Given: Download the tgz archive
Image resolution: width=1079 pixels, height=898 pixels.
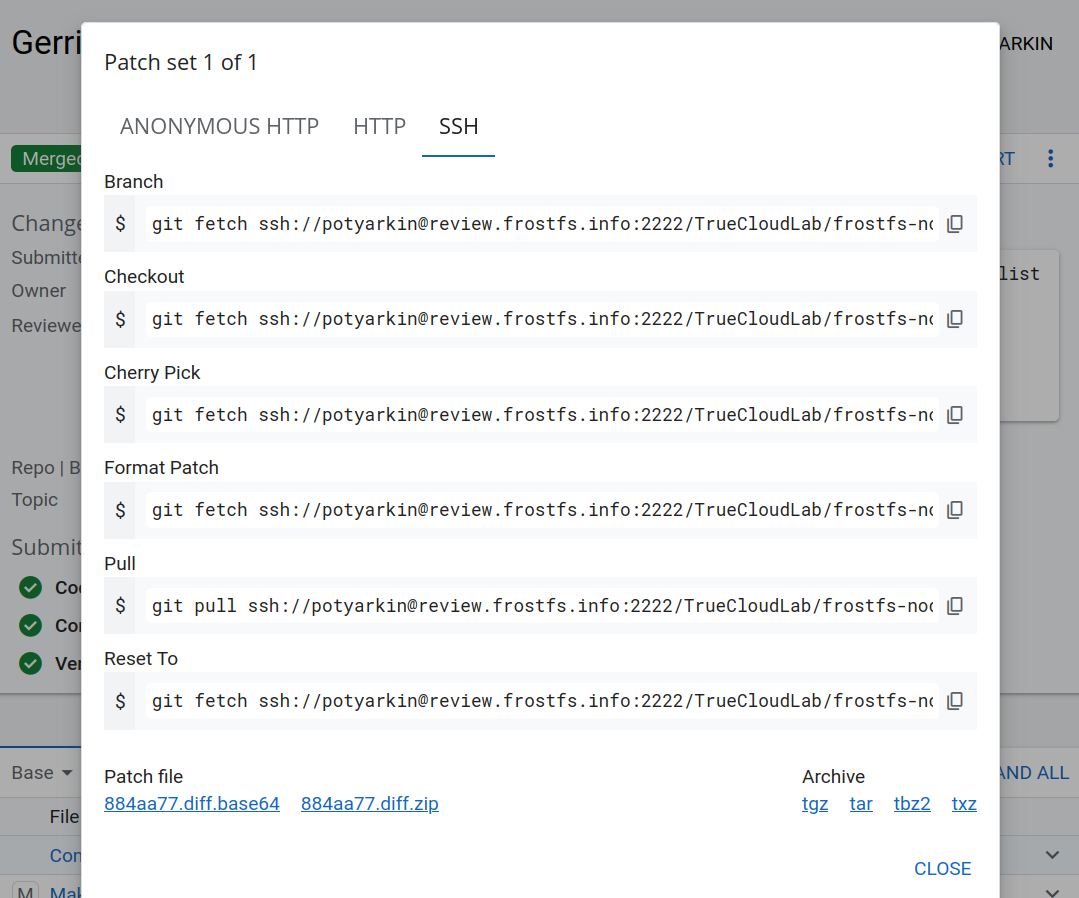Looking at the screenshot, I should (815, 804).
